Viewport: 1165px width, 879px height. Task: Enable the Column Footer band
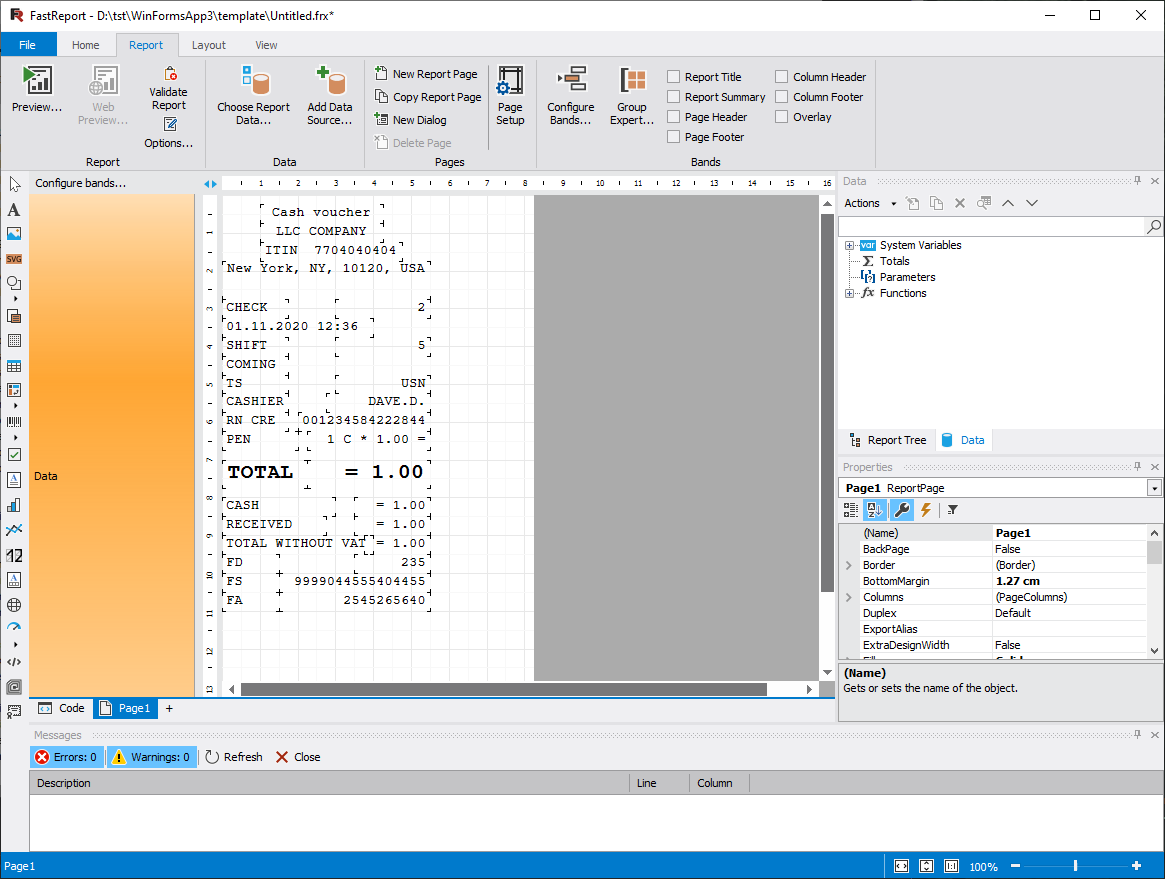tap(782, 97)
